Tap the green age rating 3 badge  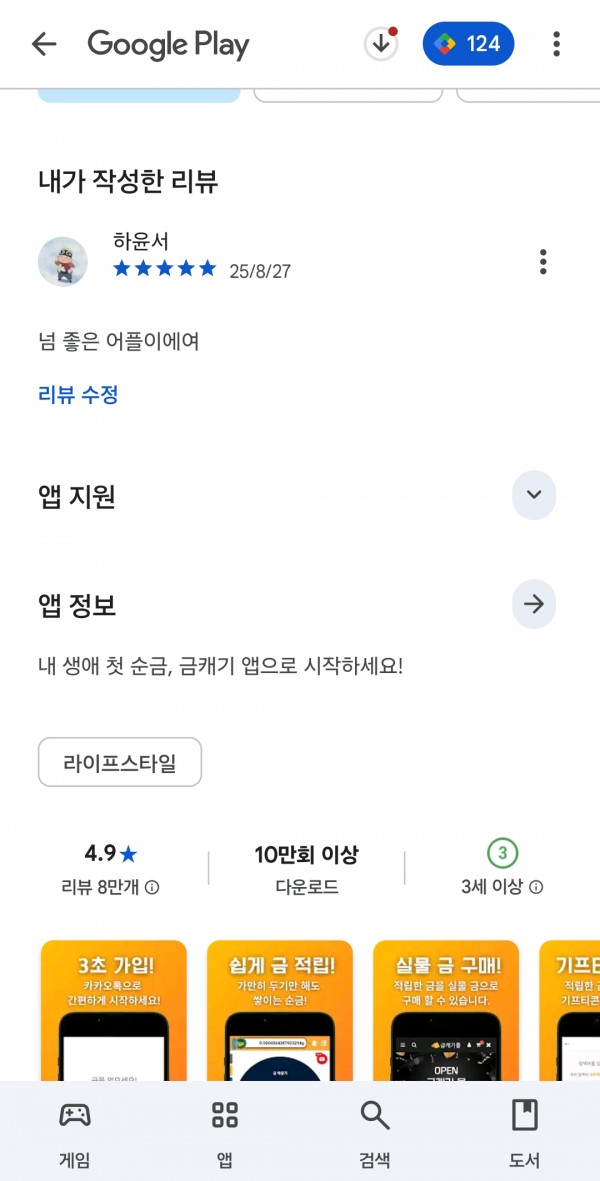(x=502, y=853)
